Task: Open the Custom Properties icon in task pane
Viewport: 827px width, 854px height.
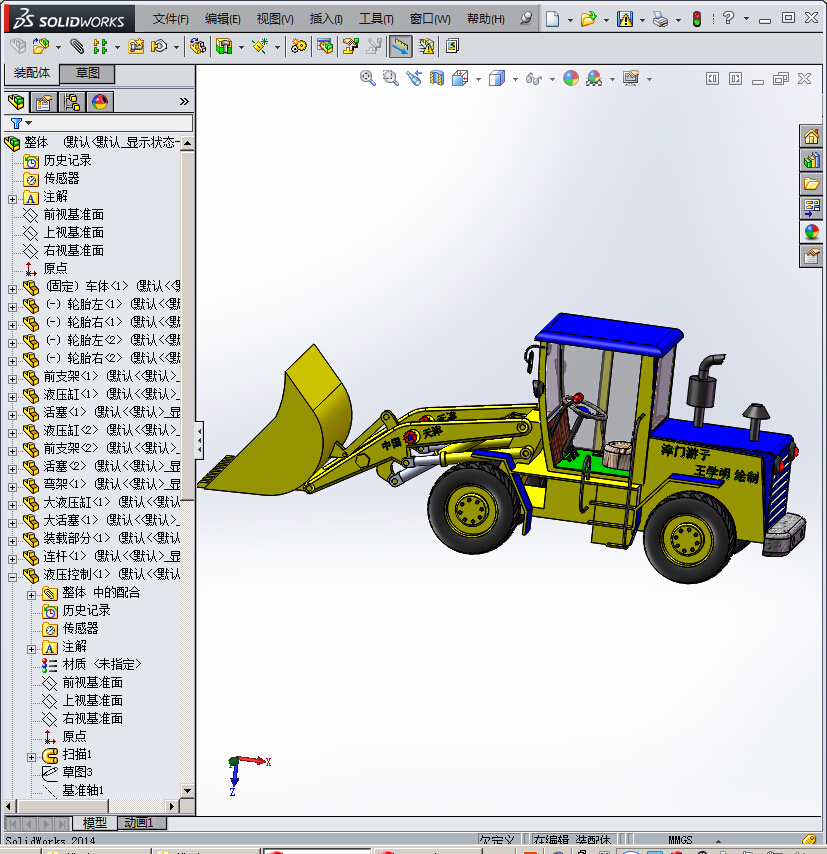Action: (x=811, y=256)
